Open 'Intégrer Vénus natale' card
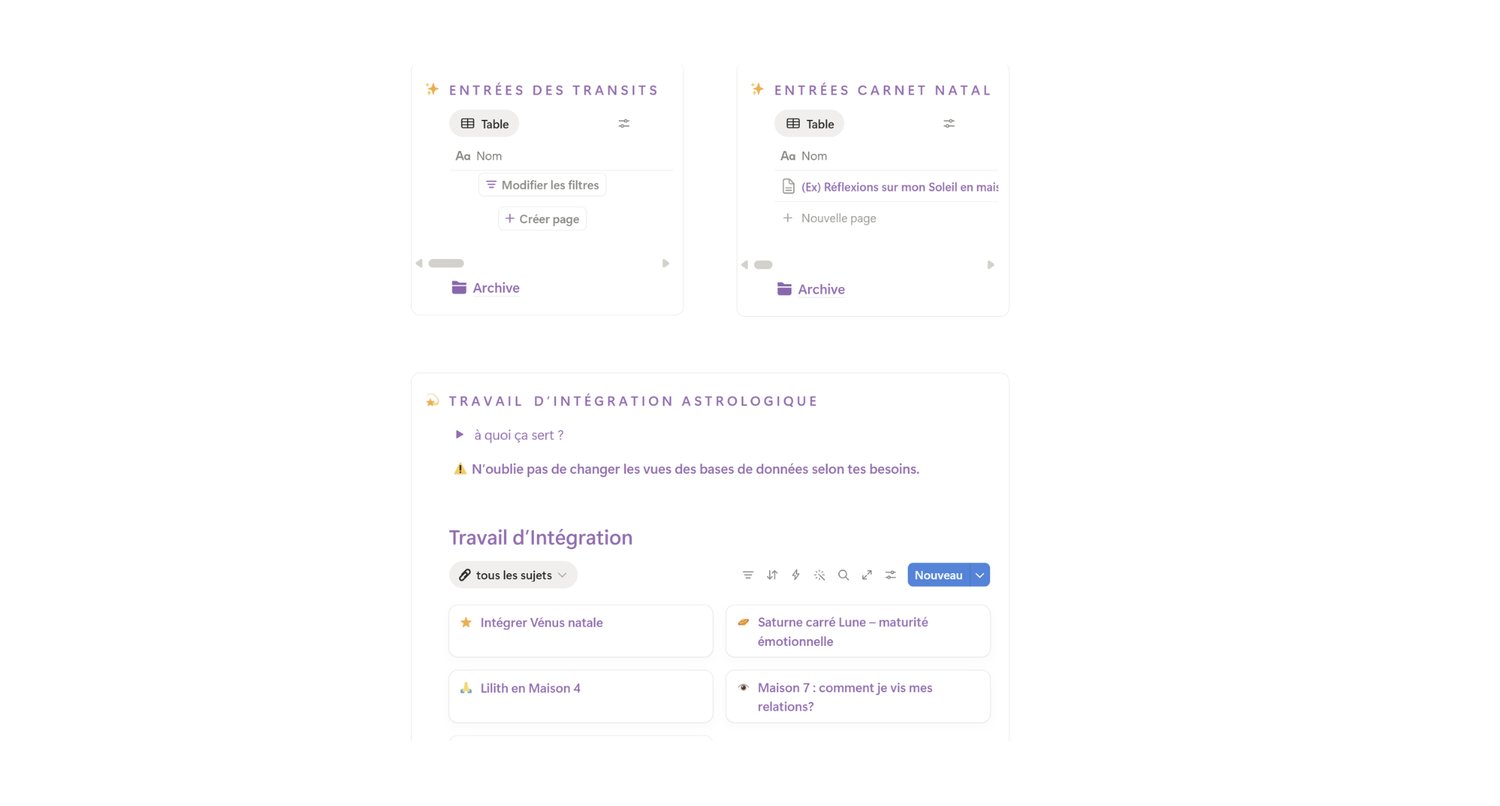This screenshot has width=1500, height=806. (581, 630)
